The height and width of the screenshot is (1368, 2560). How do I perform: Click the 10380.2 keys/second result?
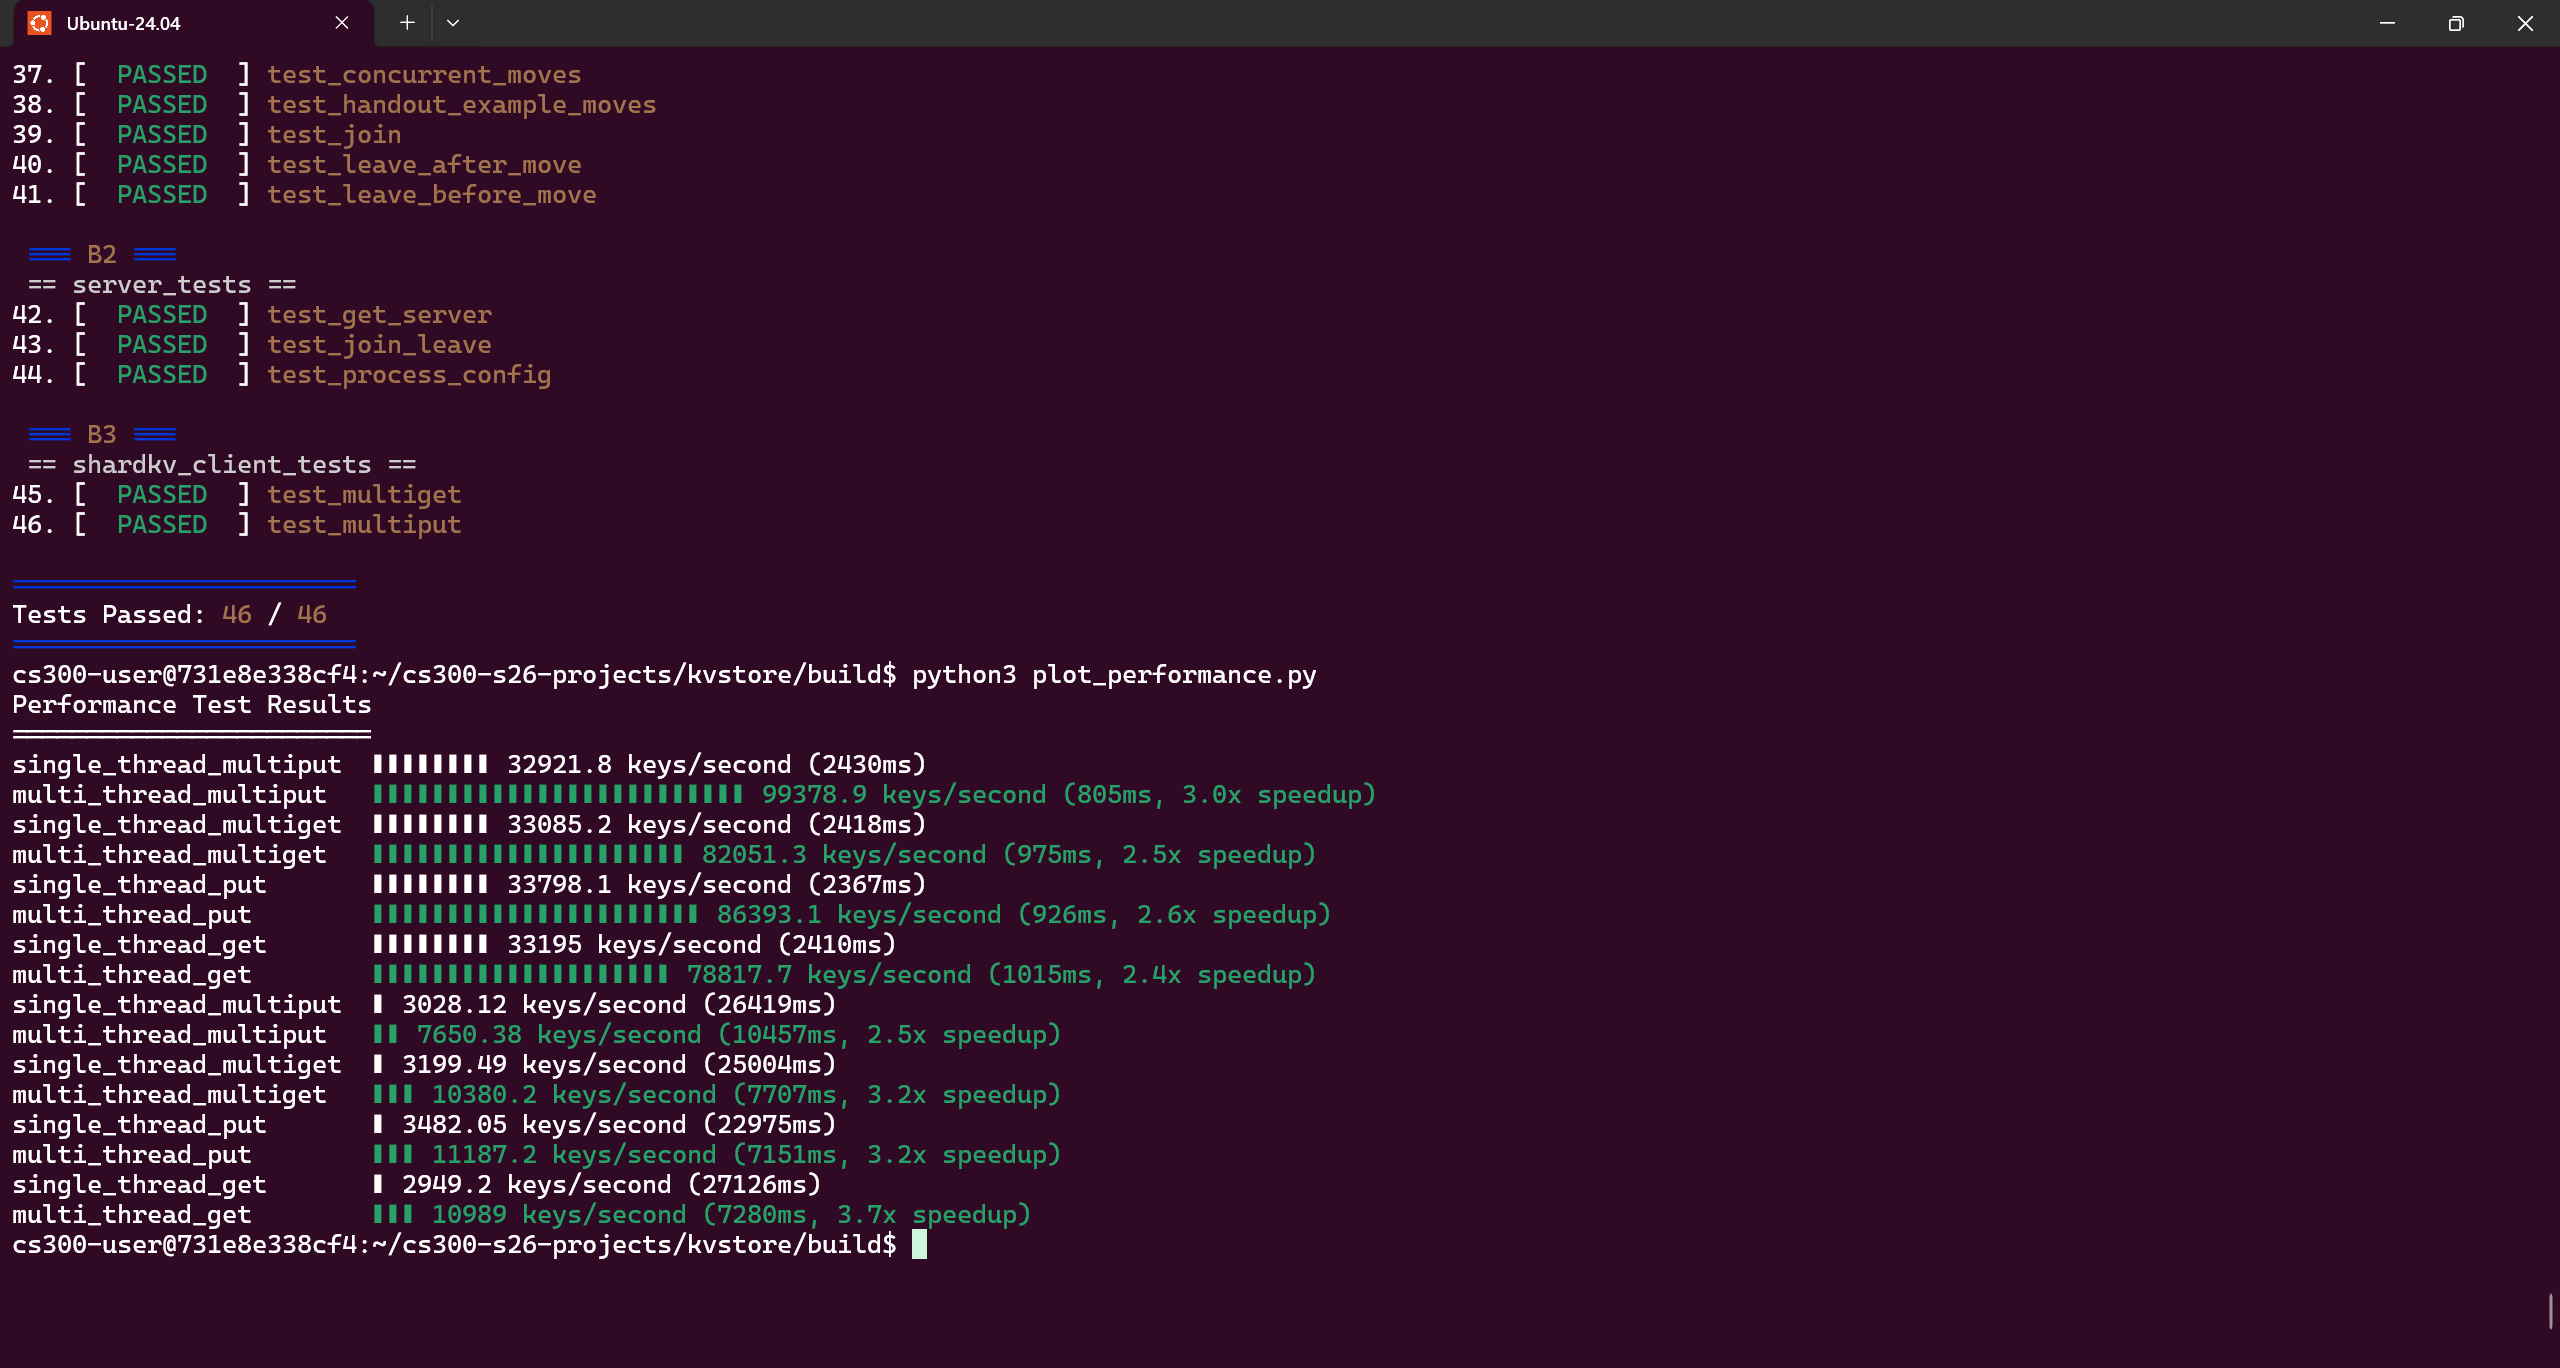574,1095
